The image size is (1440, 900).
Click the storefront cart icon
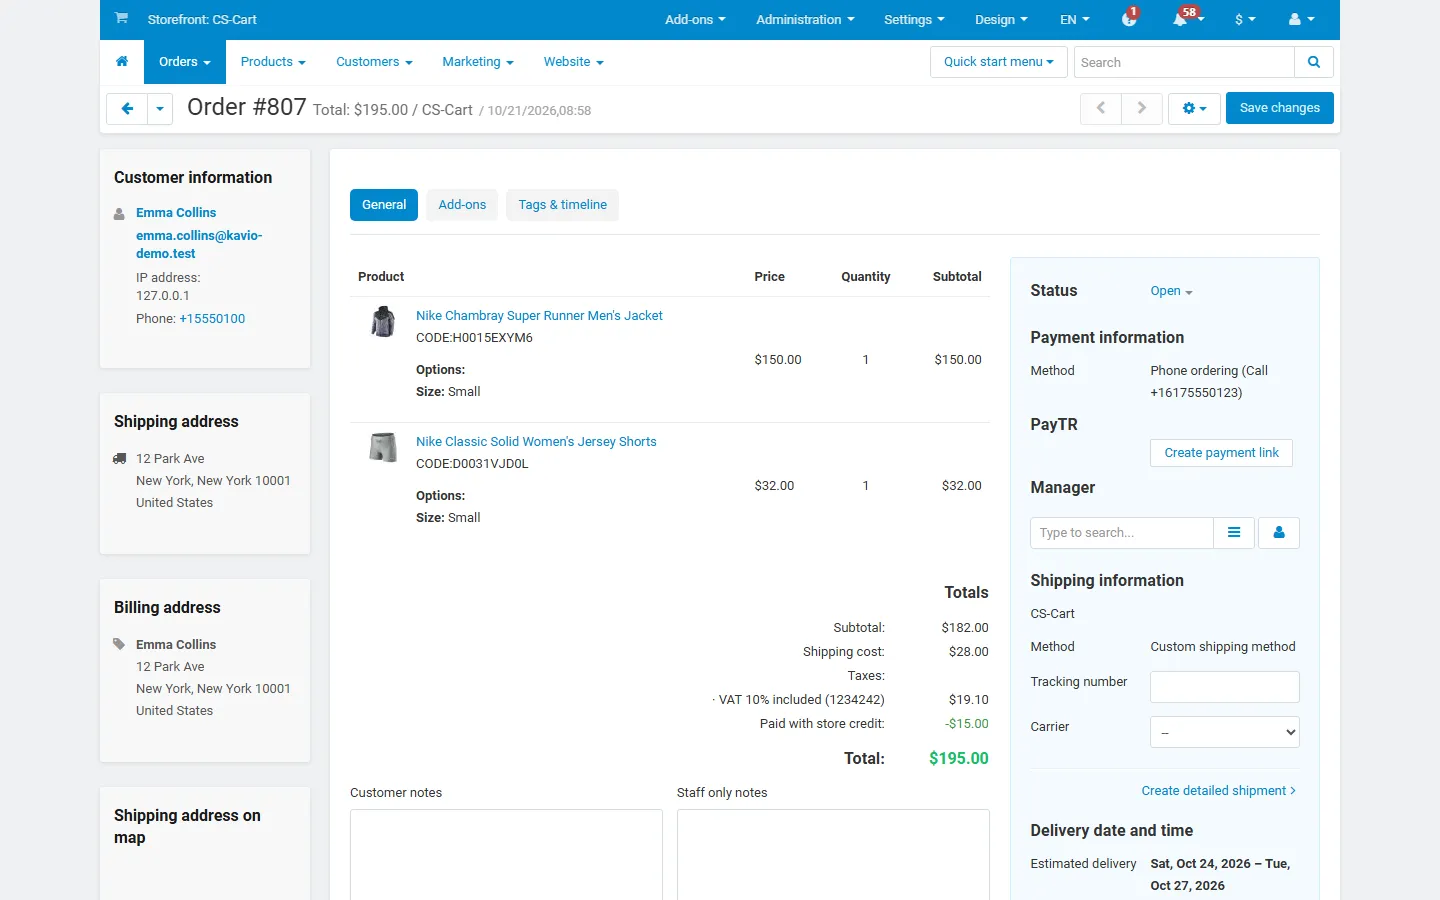(x=121, y=18)
